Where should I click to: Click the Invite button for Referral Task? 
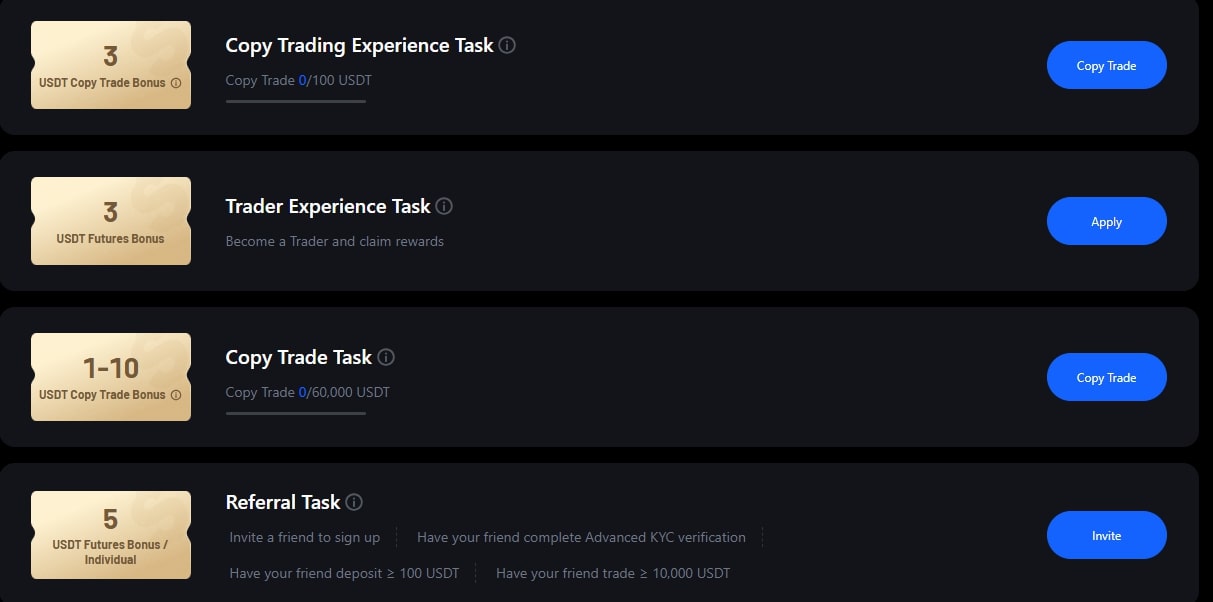point(1106,535)
